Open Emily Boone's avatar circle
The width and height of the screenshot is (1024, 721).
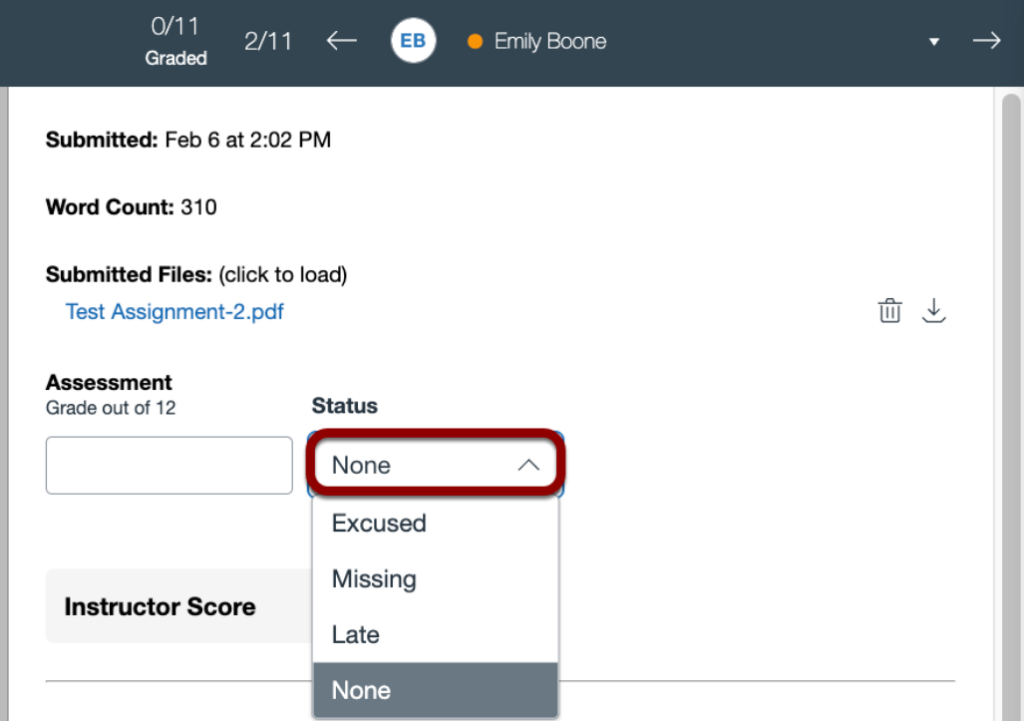coord(413,40)
